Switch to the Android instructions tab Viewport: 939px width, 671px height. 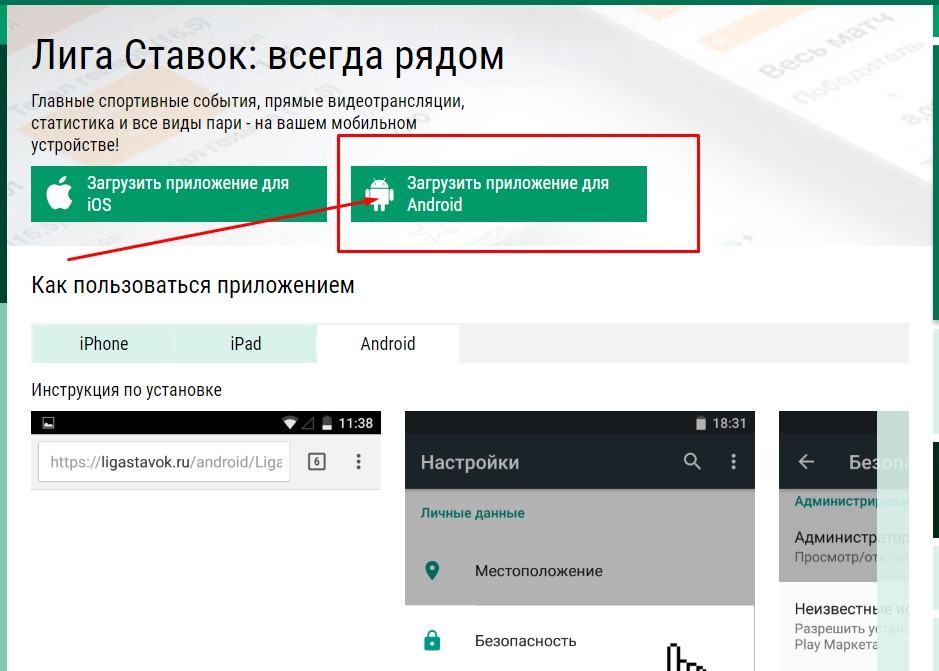click(x=388, y=343)
